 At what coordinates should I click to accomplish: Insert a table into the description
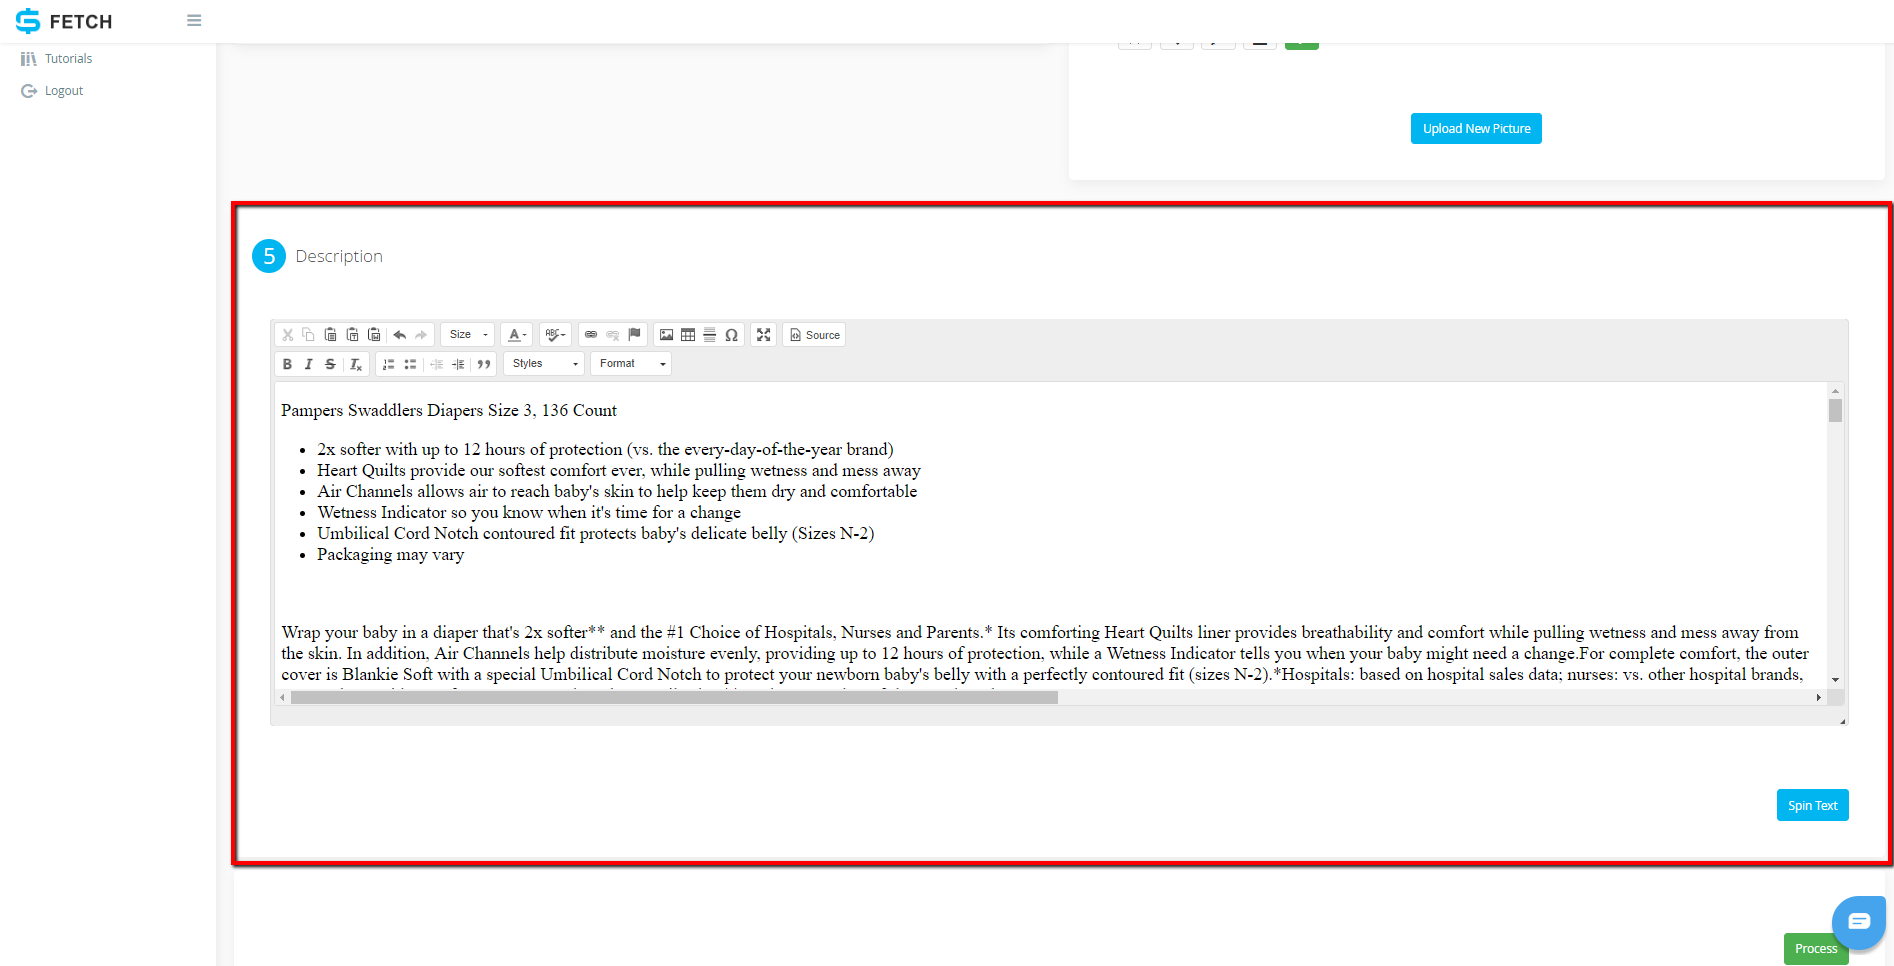[x=688, y=335]
